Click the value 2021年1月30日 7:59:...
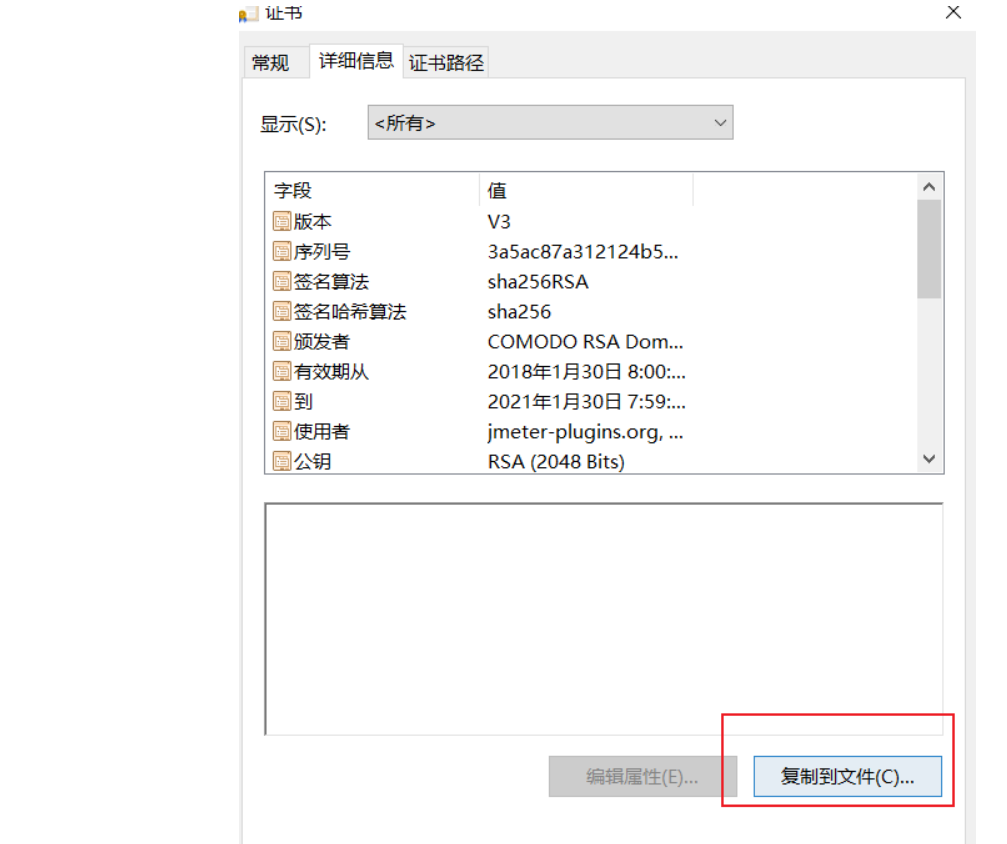Screen dimensions: 1007x844 tap(586, 401)
